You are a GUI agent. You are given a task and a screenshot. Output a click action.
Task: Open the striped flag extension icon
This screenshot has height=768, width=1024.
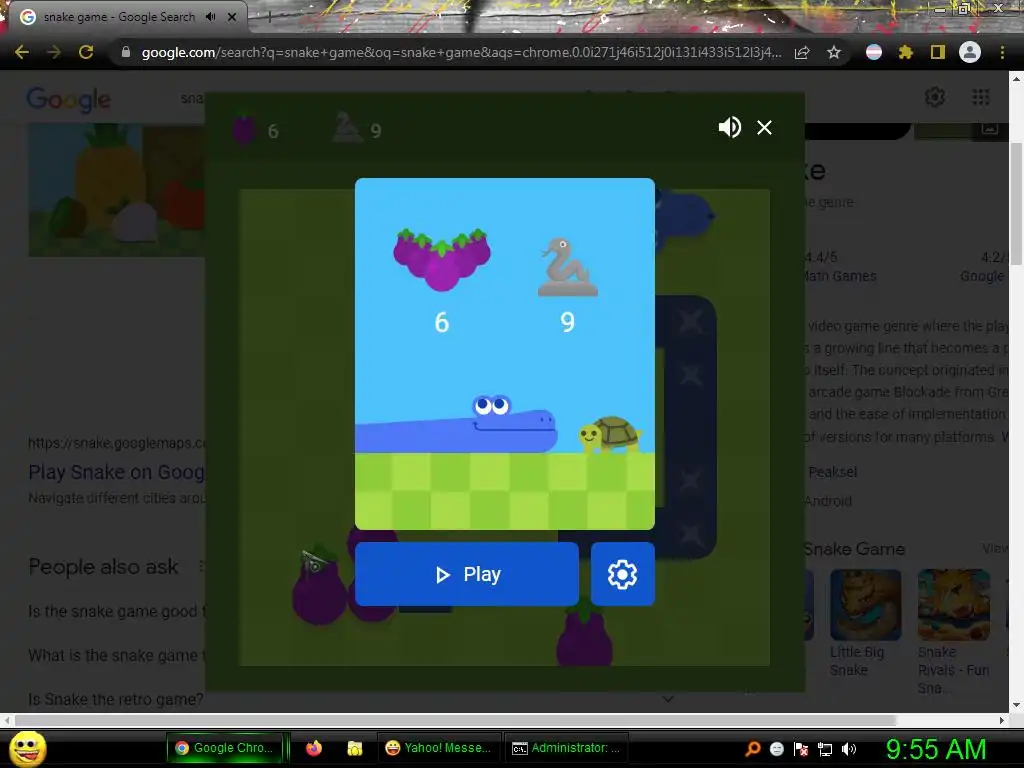pyautogui.click(x=874, y=52)
